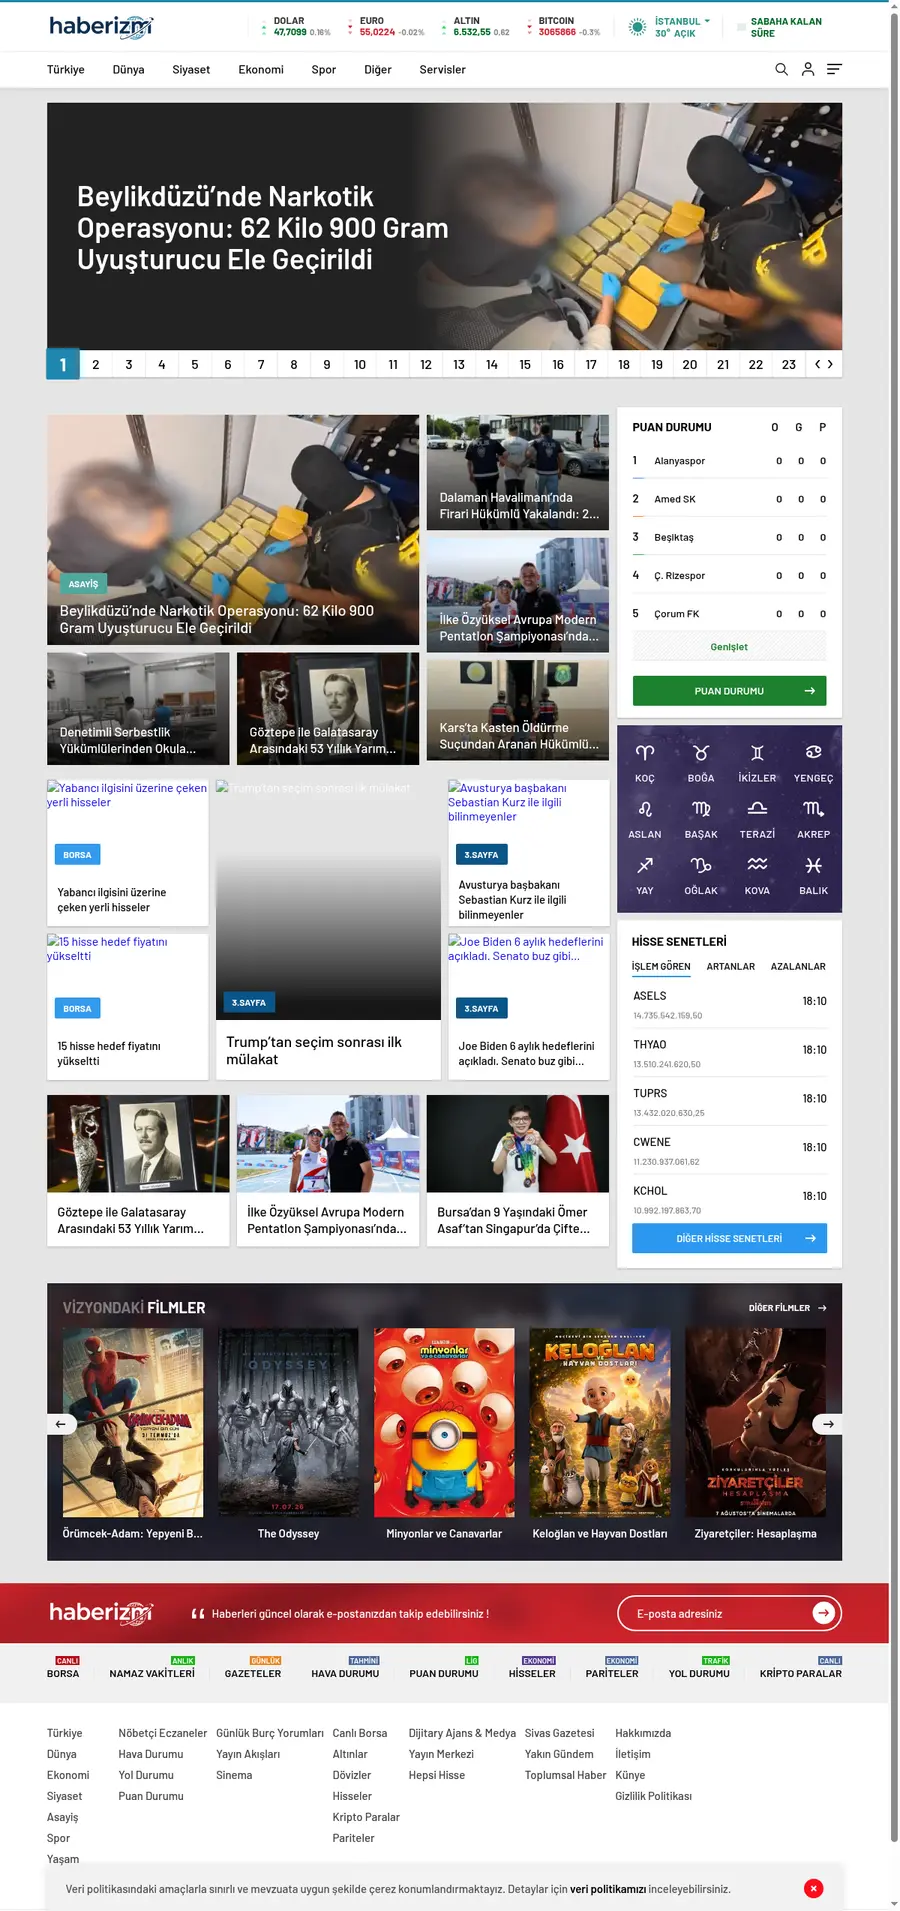This screenshot has width=900, height=1911.
Task: Open Namaz Vakitleri service link
Action: coord(152,1673)
